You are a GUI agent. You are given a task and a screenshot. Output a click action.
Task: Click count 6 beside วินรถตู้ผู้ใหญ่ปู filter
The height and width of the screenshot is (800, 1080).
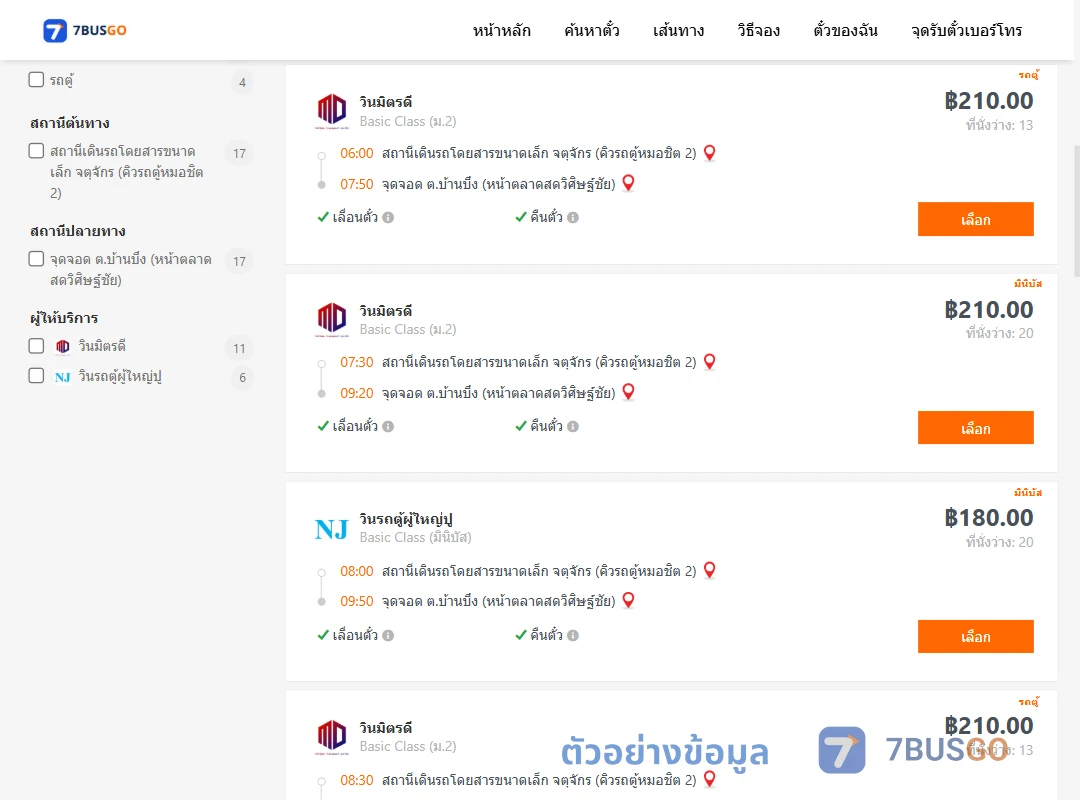coord(242,378)
